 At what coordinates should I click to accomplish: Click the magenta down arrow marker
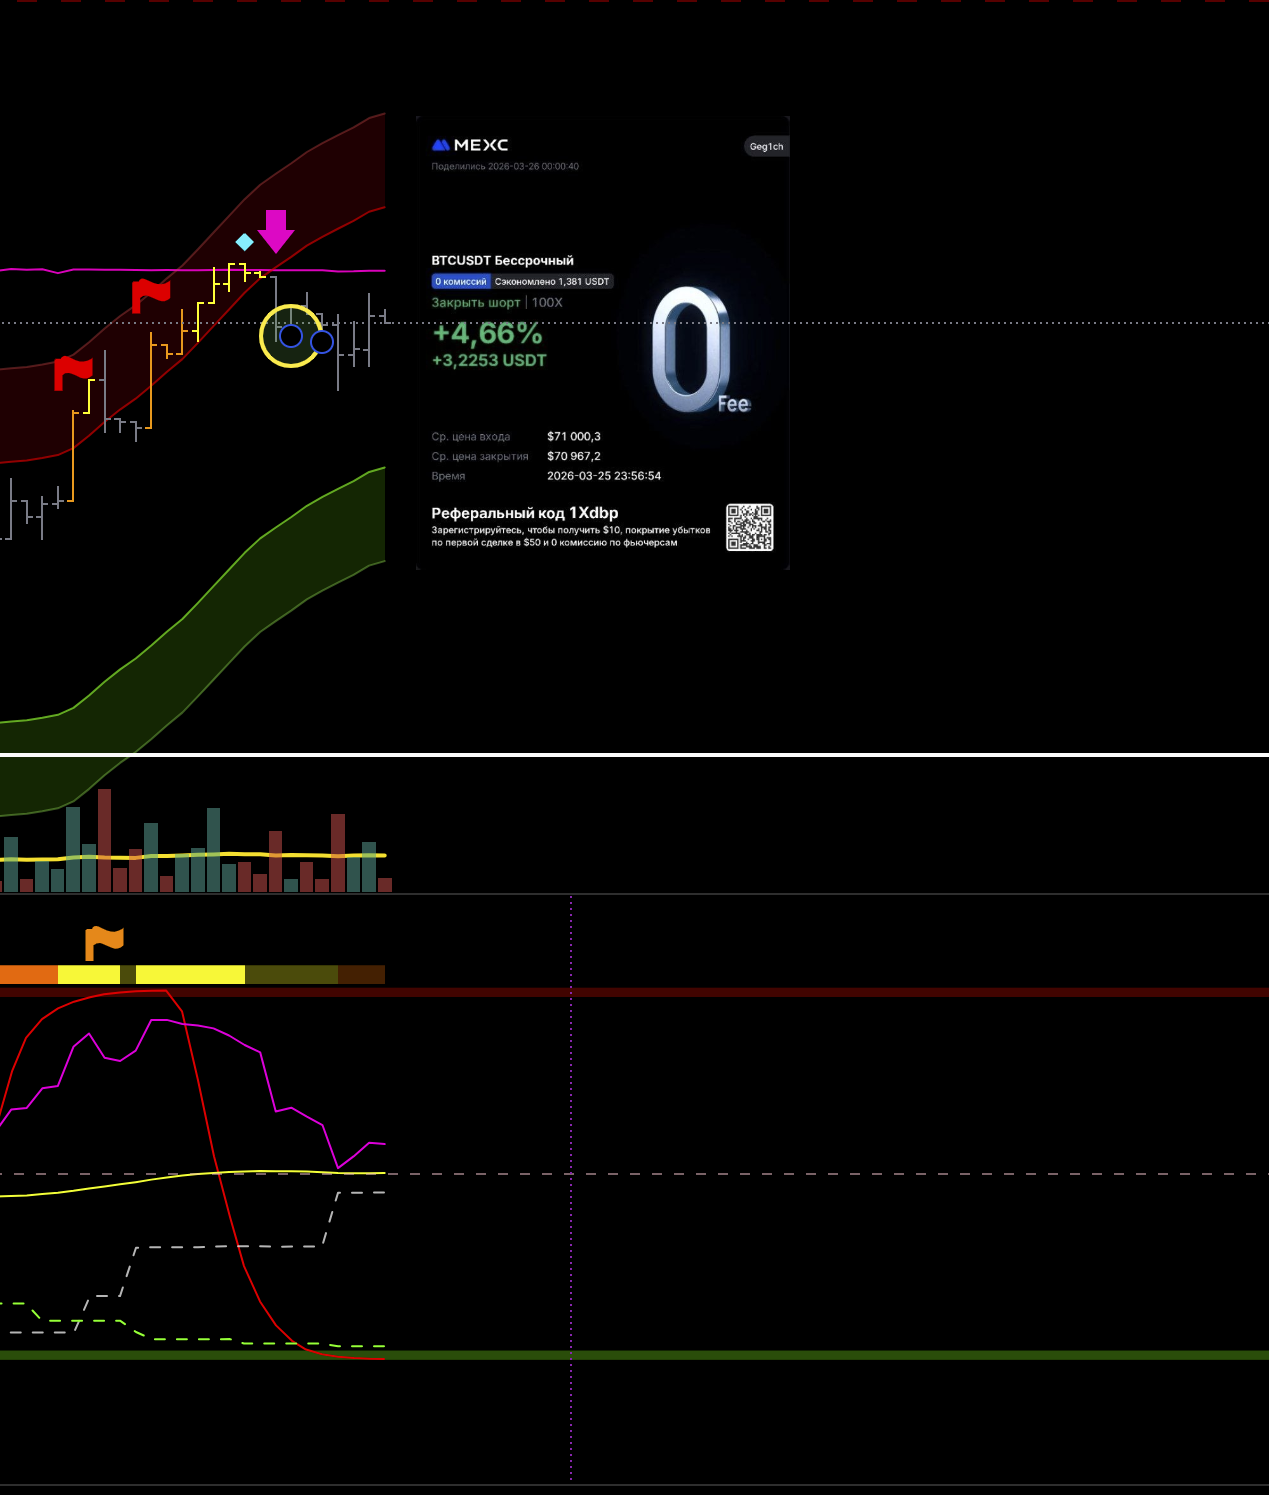276,231
